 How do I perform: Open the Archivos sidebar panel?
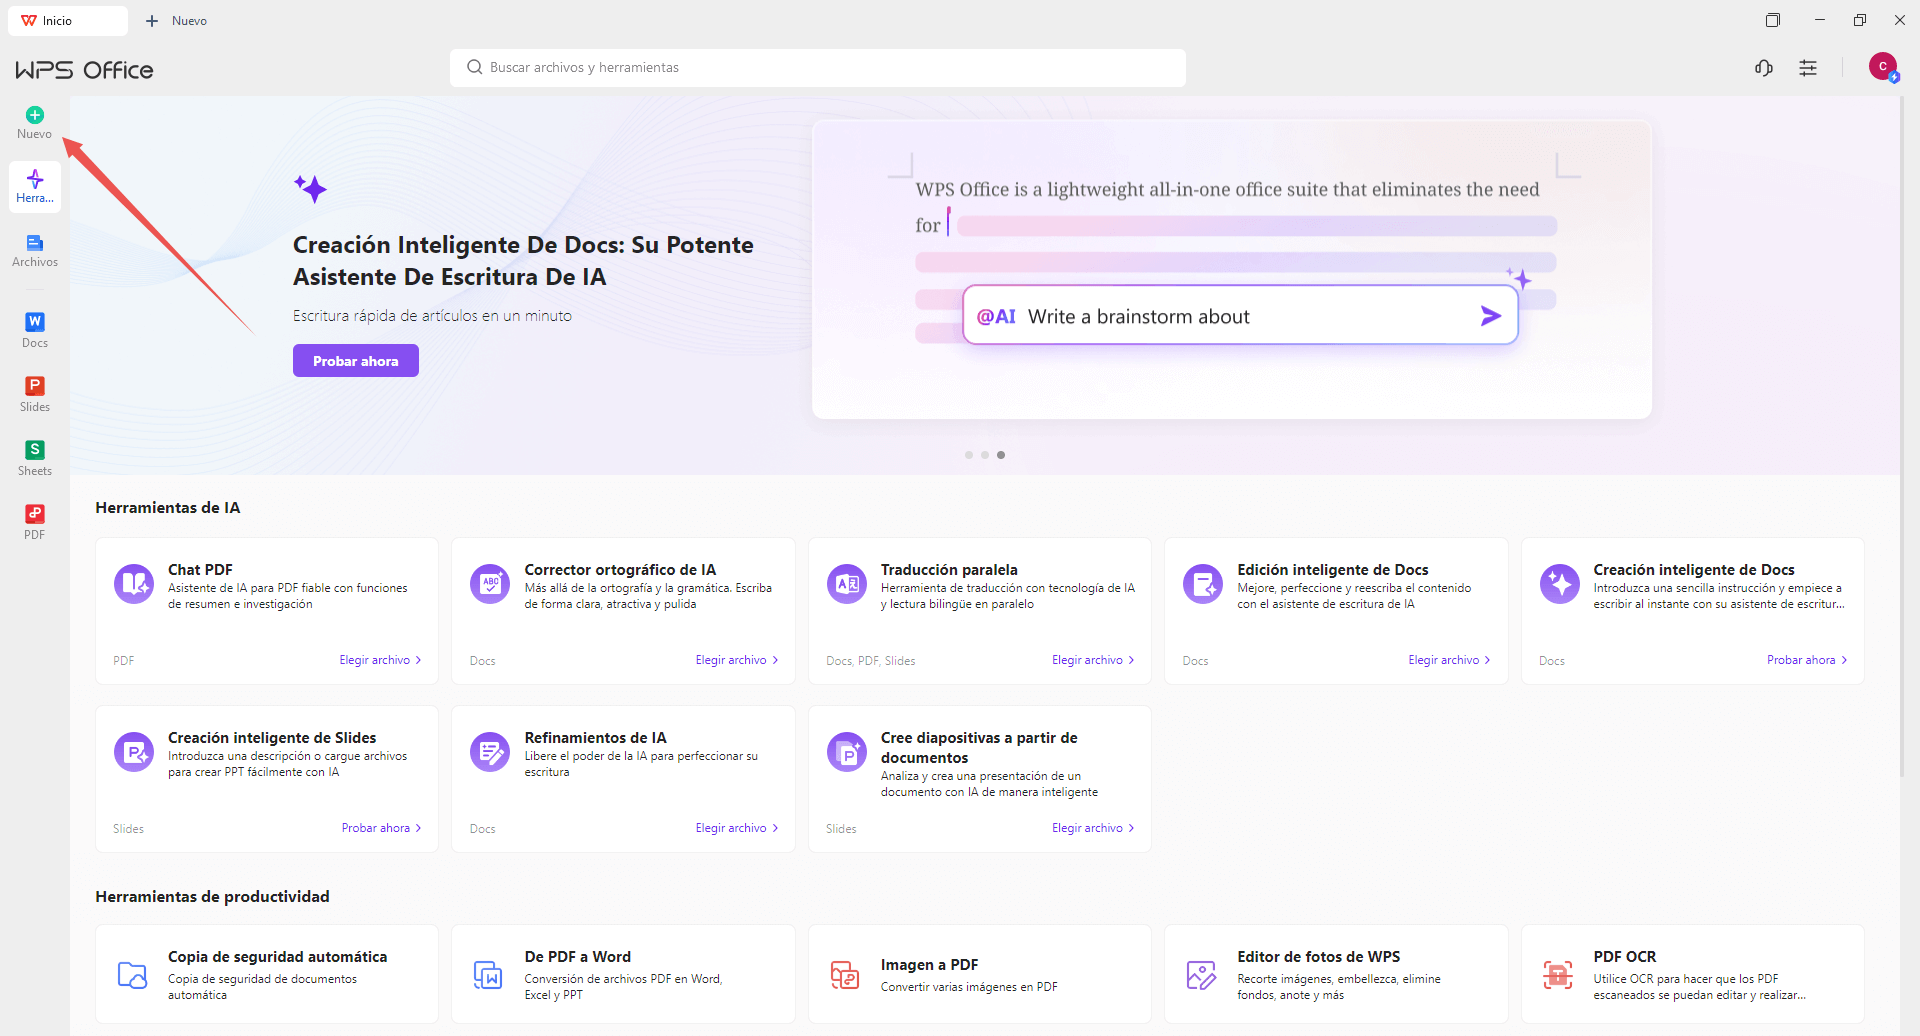coord(34,249)
